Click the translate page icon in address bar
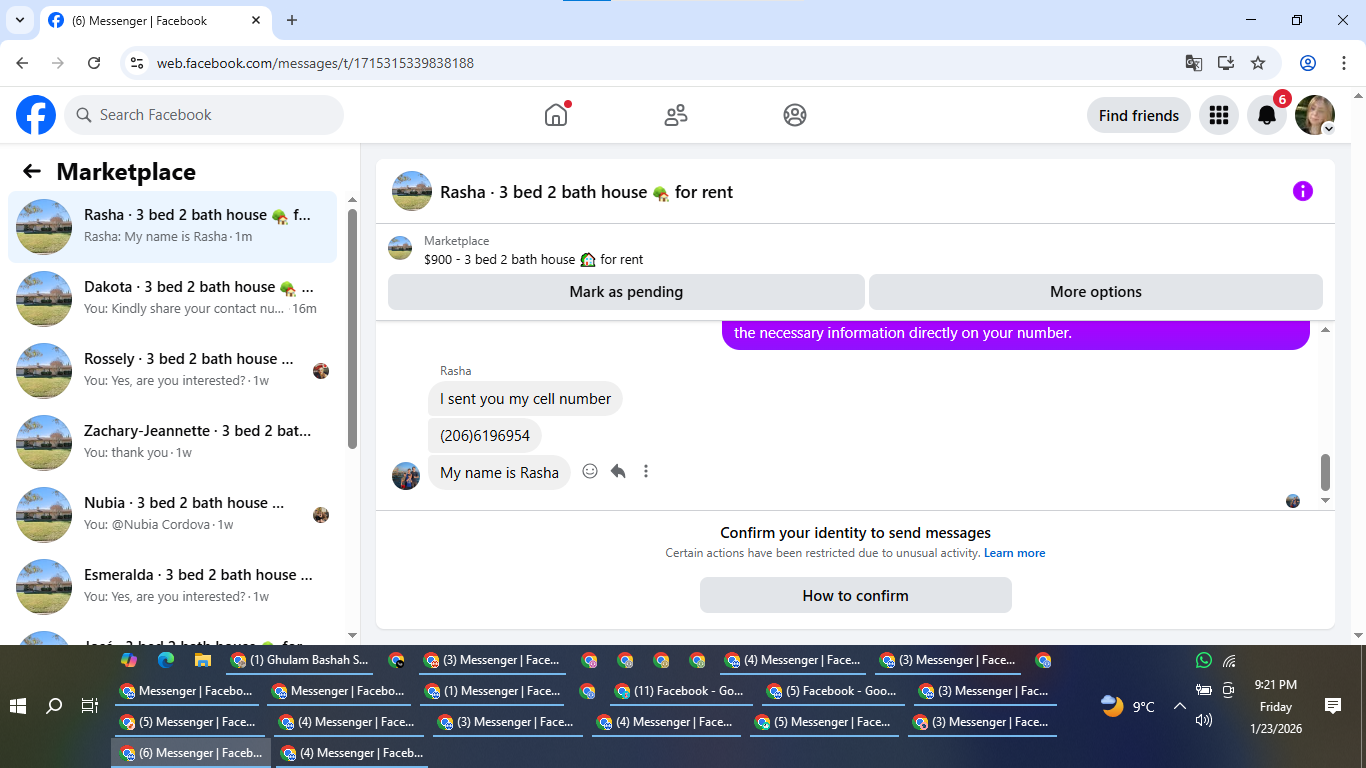This screenshot has width=1366, height=768. (1194, 63)
